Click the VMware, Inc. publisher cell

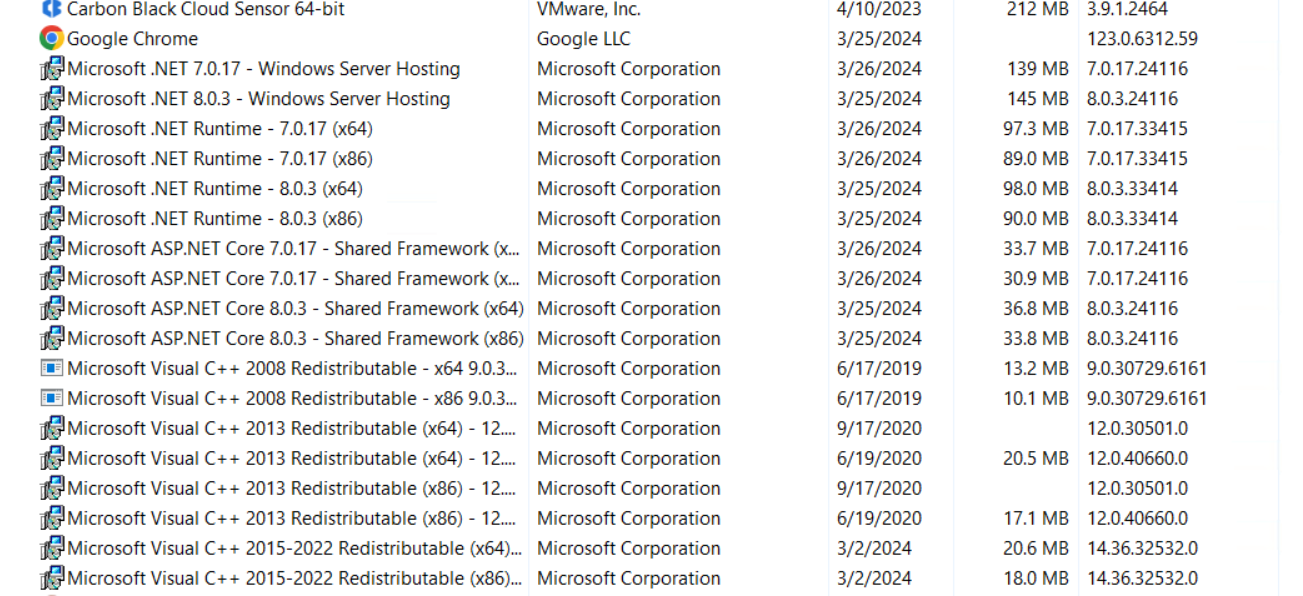[x=589, y=9]
